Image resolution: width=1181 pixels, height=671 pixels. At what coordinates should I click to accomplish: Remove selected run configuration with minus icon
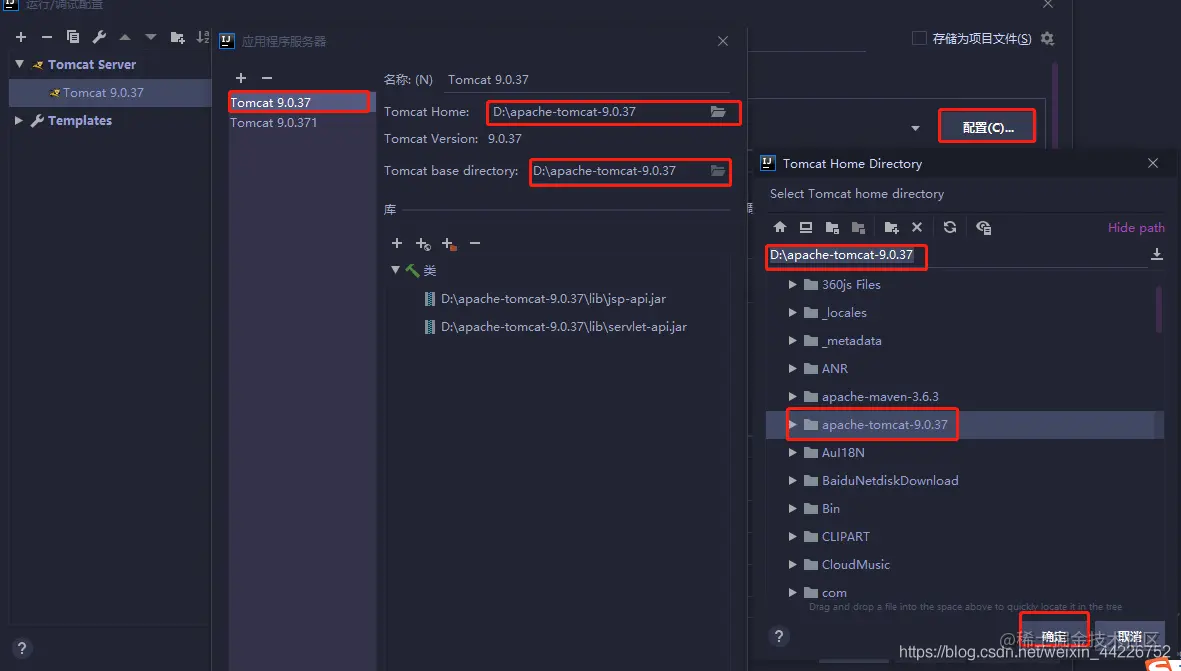(x=47, y=37)
